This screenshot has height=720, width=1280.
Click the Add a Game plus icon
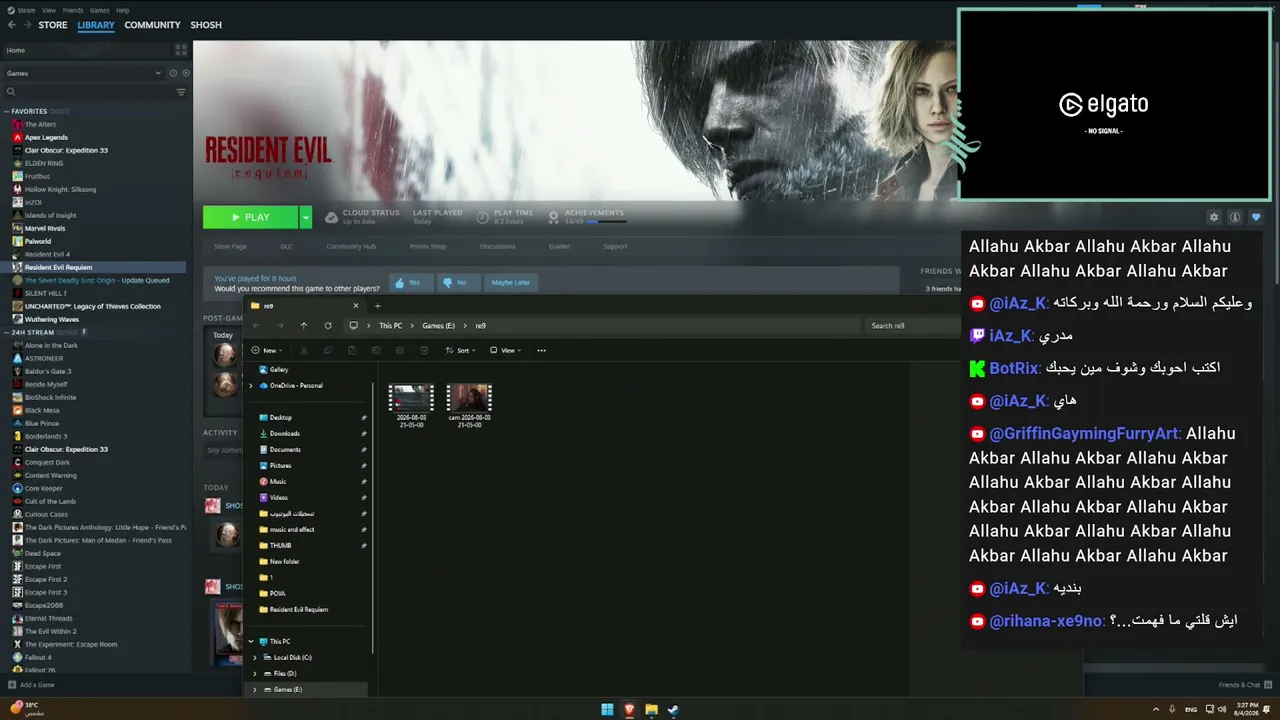coord(12,685)
